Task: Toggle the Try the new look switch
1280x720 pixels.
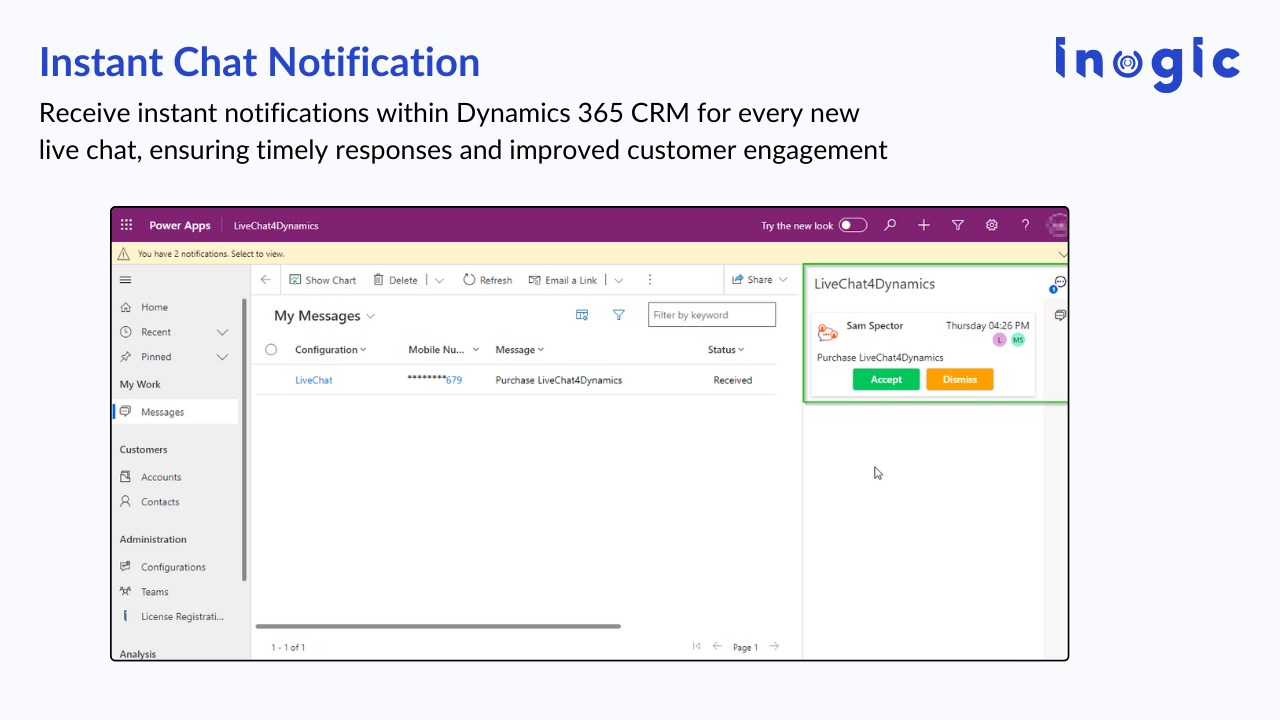Action: coord(853,225)
